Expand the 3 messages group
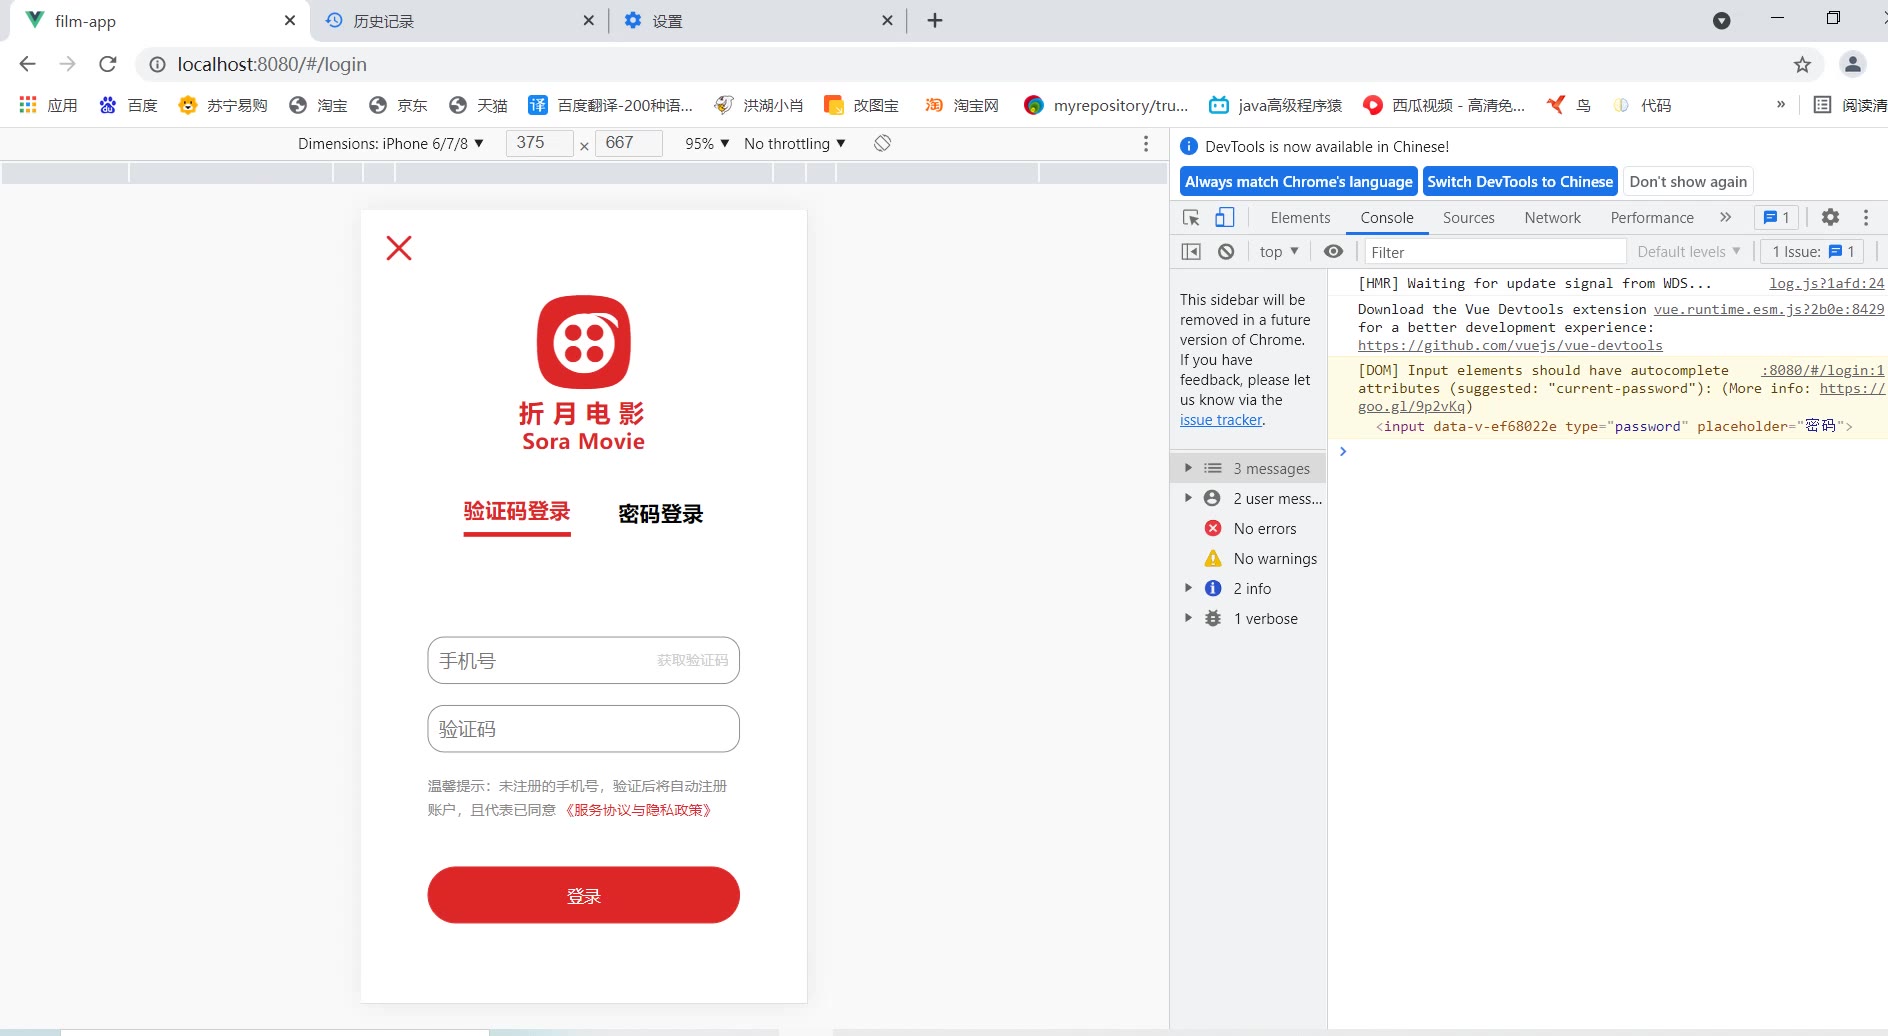1888x1036 pixels. coord(1248,468)
